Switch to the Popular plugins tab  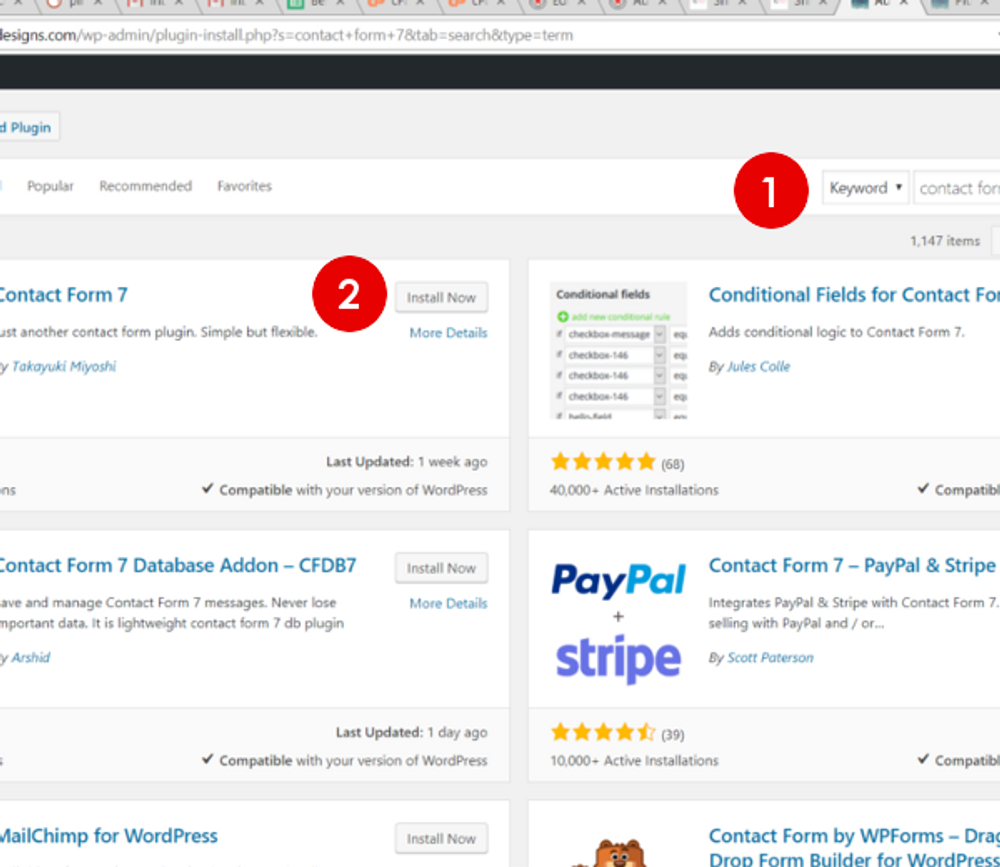tap(50, 186)
